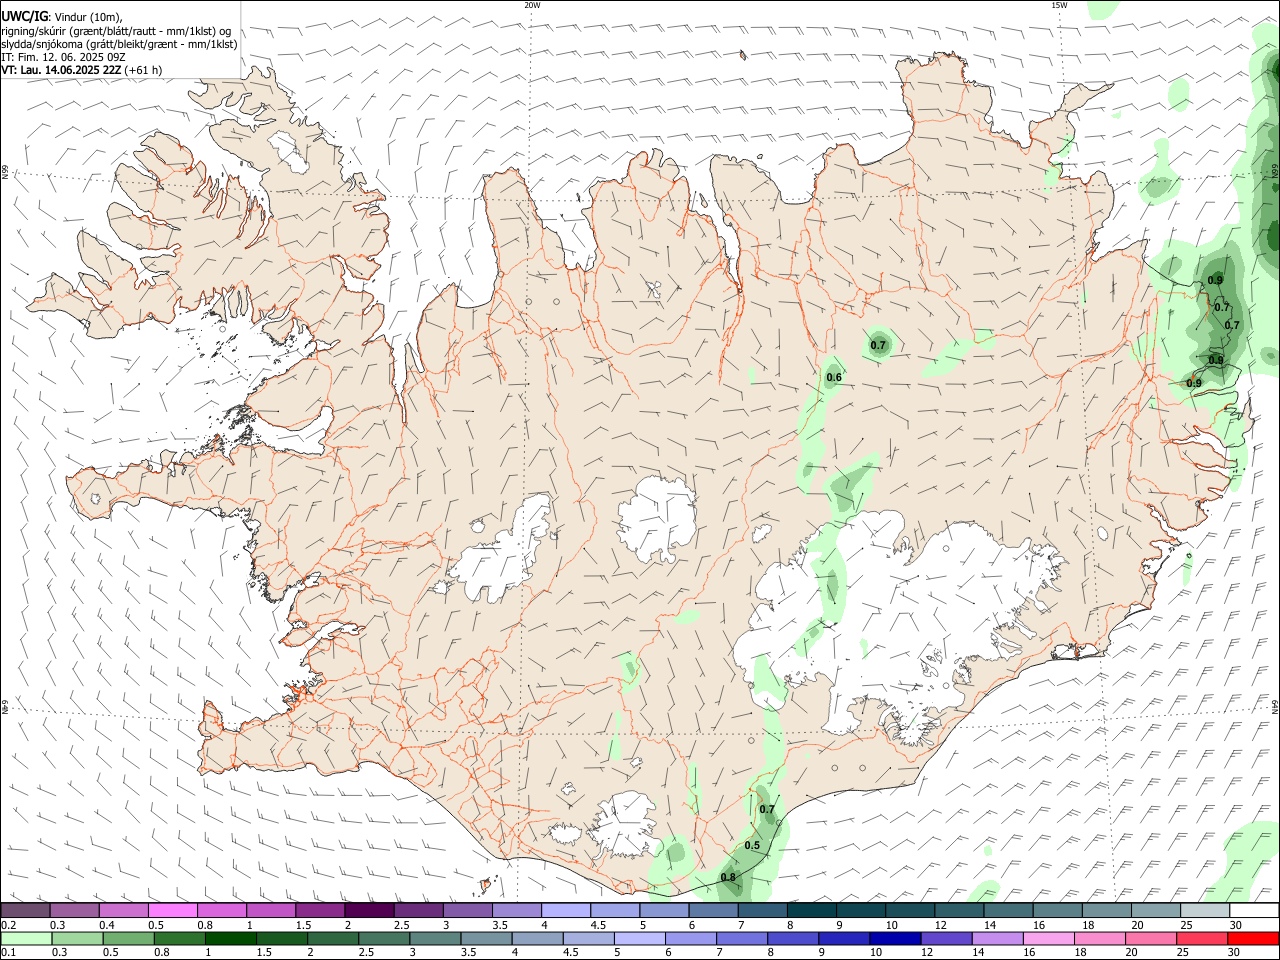Click the 'VT: Lau. 14.06.2025 22Z (+61 h)' line
1280x960 pixels.
click(82, 71)
